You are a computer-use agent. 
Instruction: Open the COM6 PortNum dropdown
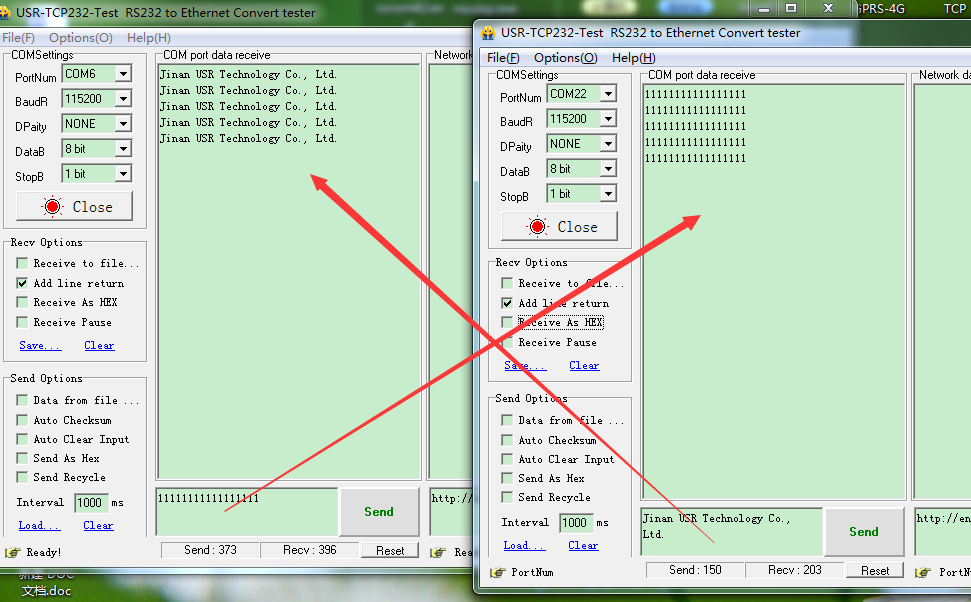[122, 74]
